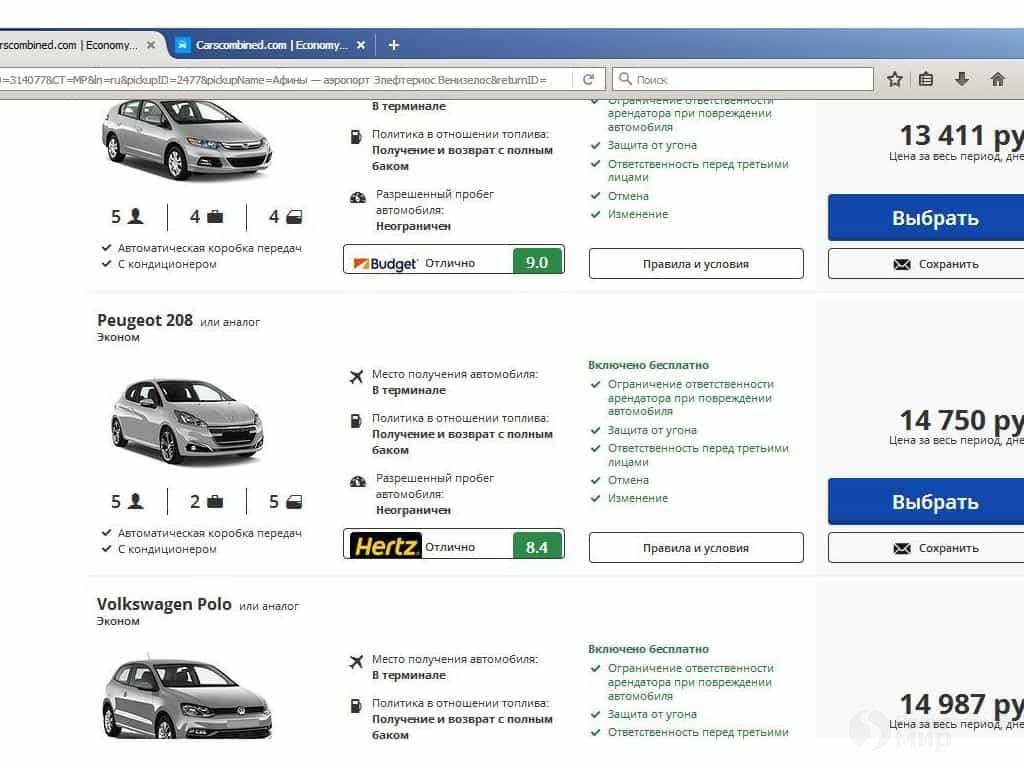Image resolution: width=1024 pixels, height=768 pixels.
Task: Click the Budget supplier rating 9.0 box
Action: (x=454, y=260)
